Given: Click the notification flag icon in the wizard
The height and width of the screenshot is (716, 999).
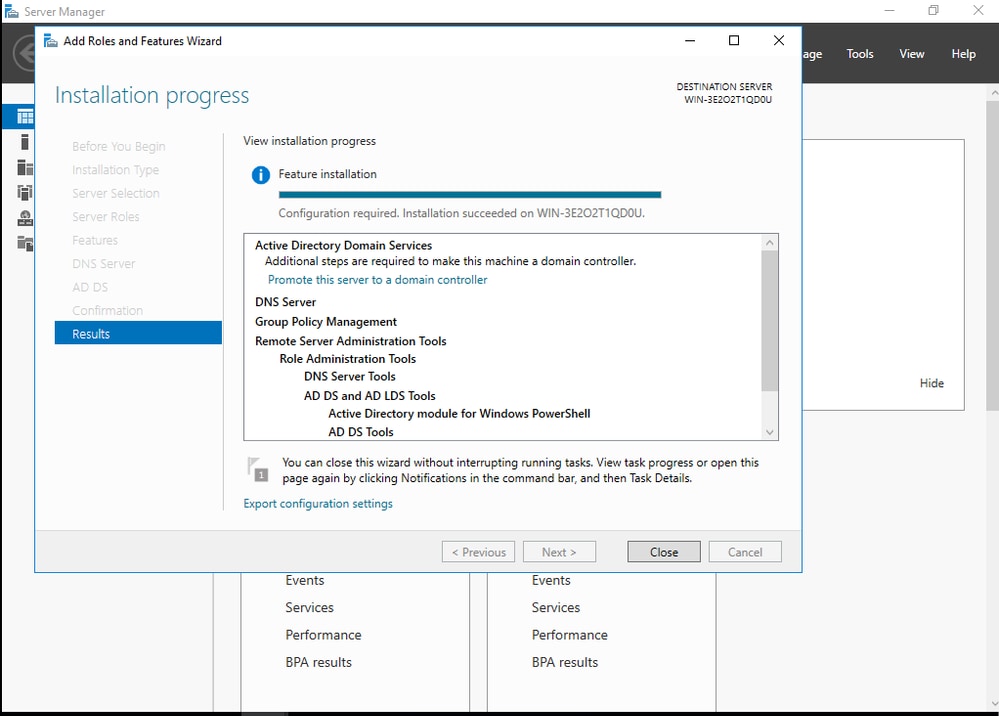Looking at the screenshot, I should [x=257, y=469].
